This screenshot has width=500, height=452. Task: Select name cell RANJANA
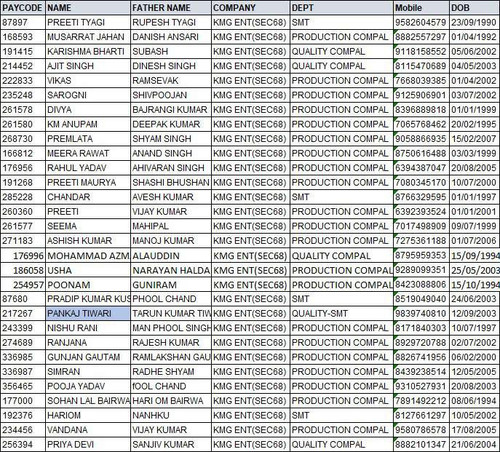click(88, 343)
